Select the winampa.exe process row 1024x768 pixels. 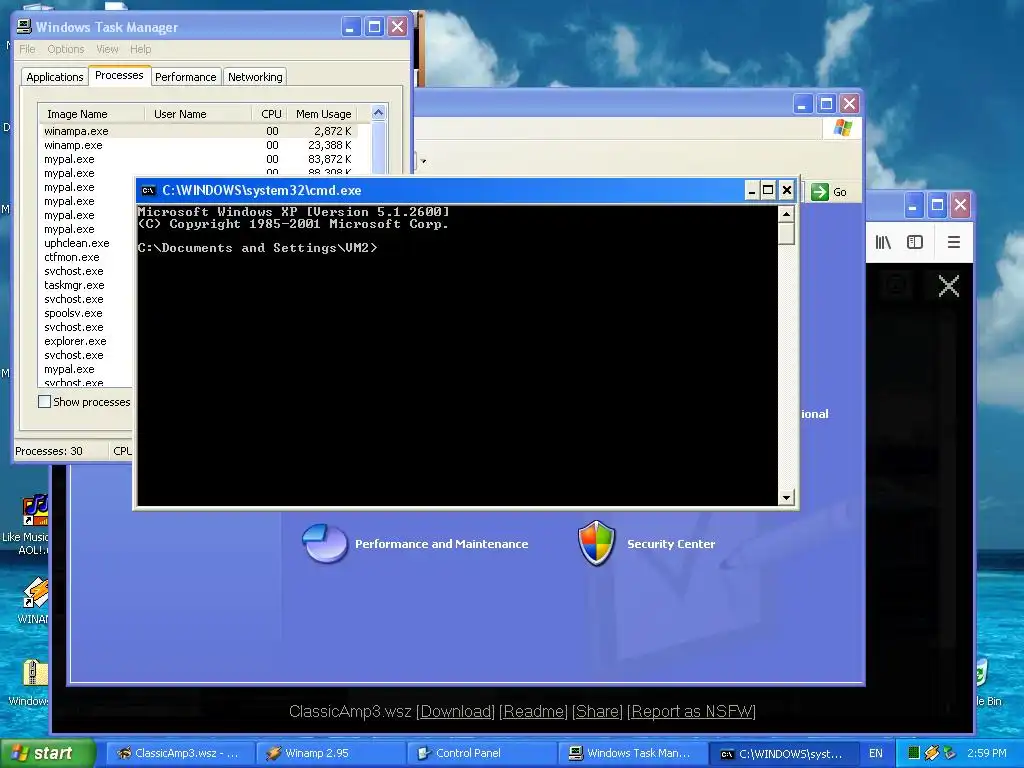199,131
